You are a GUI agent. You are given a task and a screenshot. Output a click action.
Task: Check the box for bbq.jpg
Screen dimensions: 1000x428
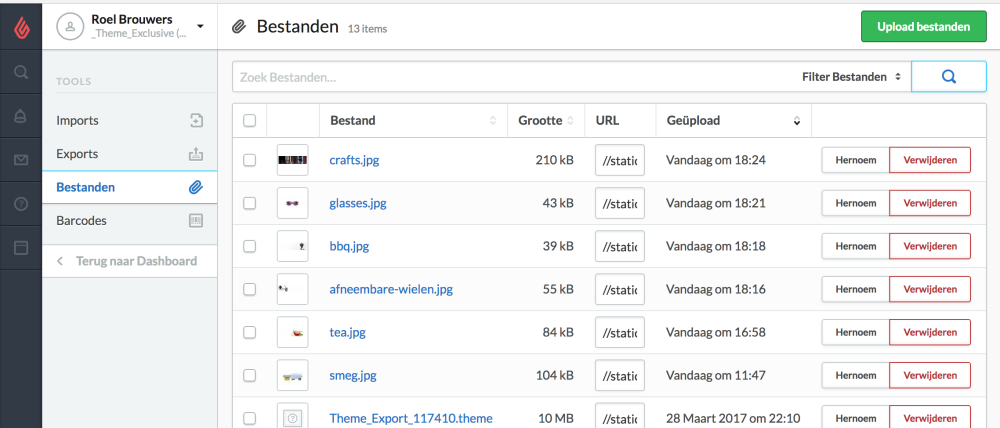point(249,246)
